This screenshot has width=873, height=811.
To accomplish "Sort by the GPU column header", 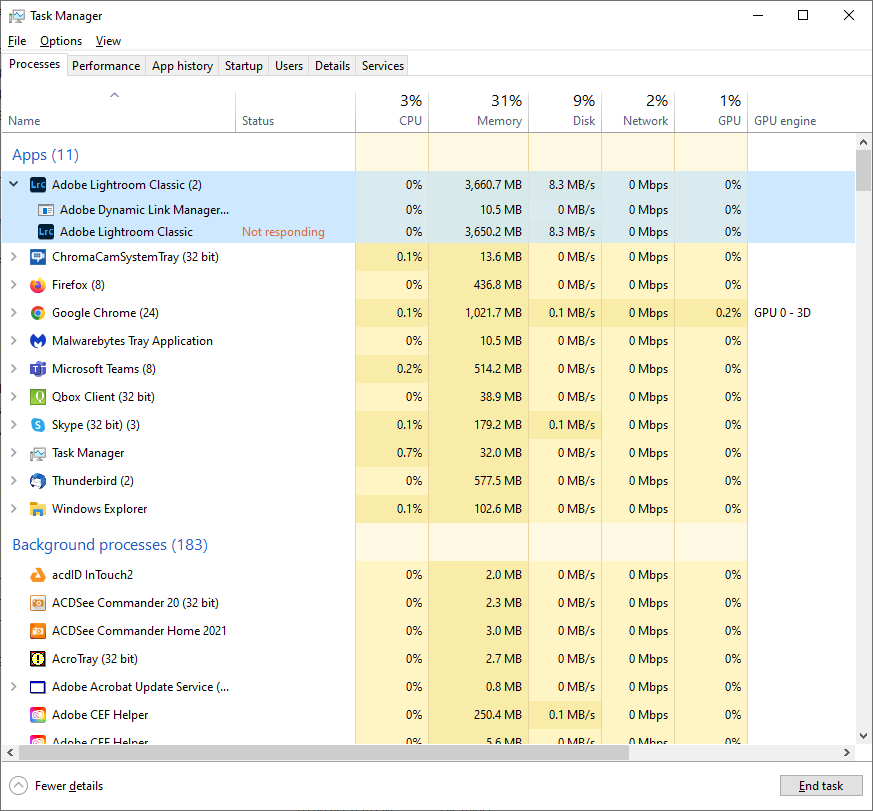I will 711,111.
